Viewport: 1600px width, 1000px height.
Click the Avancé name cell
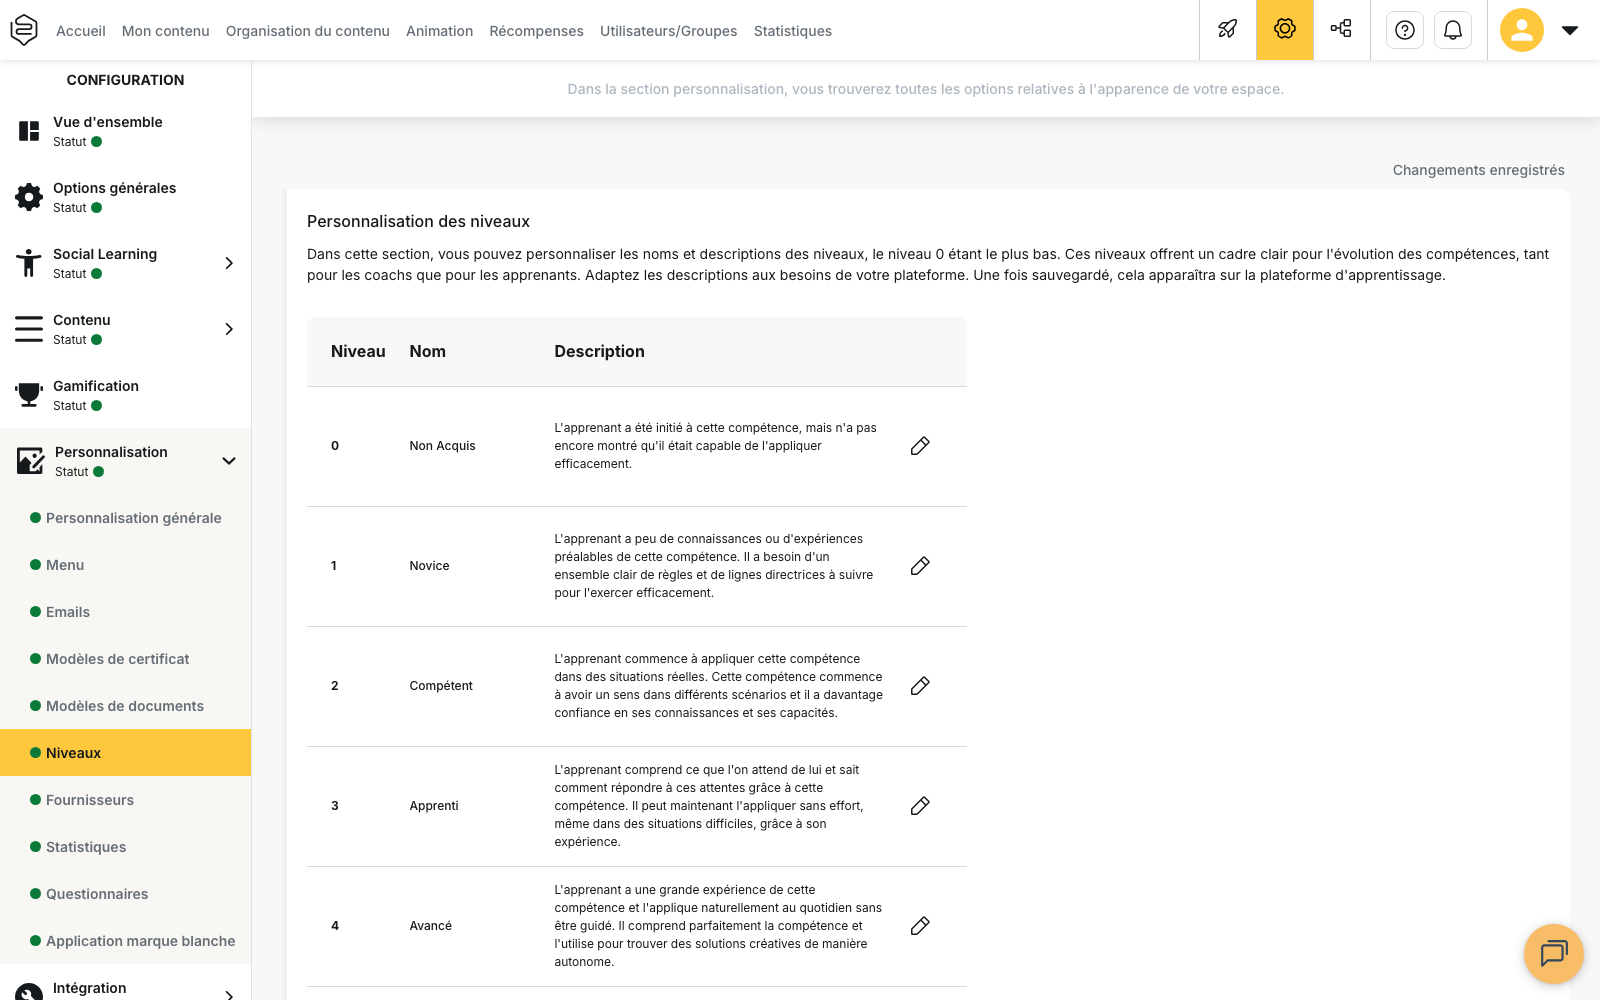tap(430, 926)
